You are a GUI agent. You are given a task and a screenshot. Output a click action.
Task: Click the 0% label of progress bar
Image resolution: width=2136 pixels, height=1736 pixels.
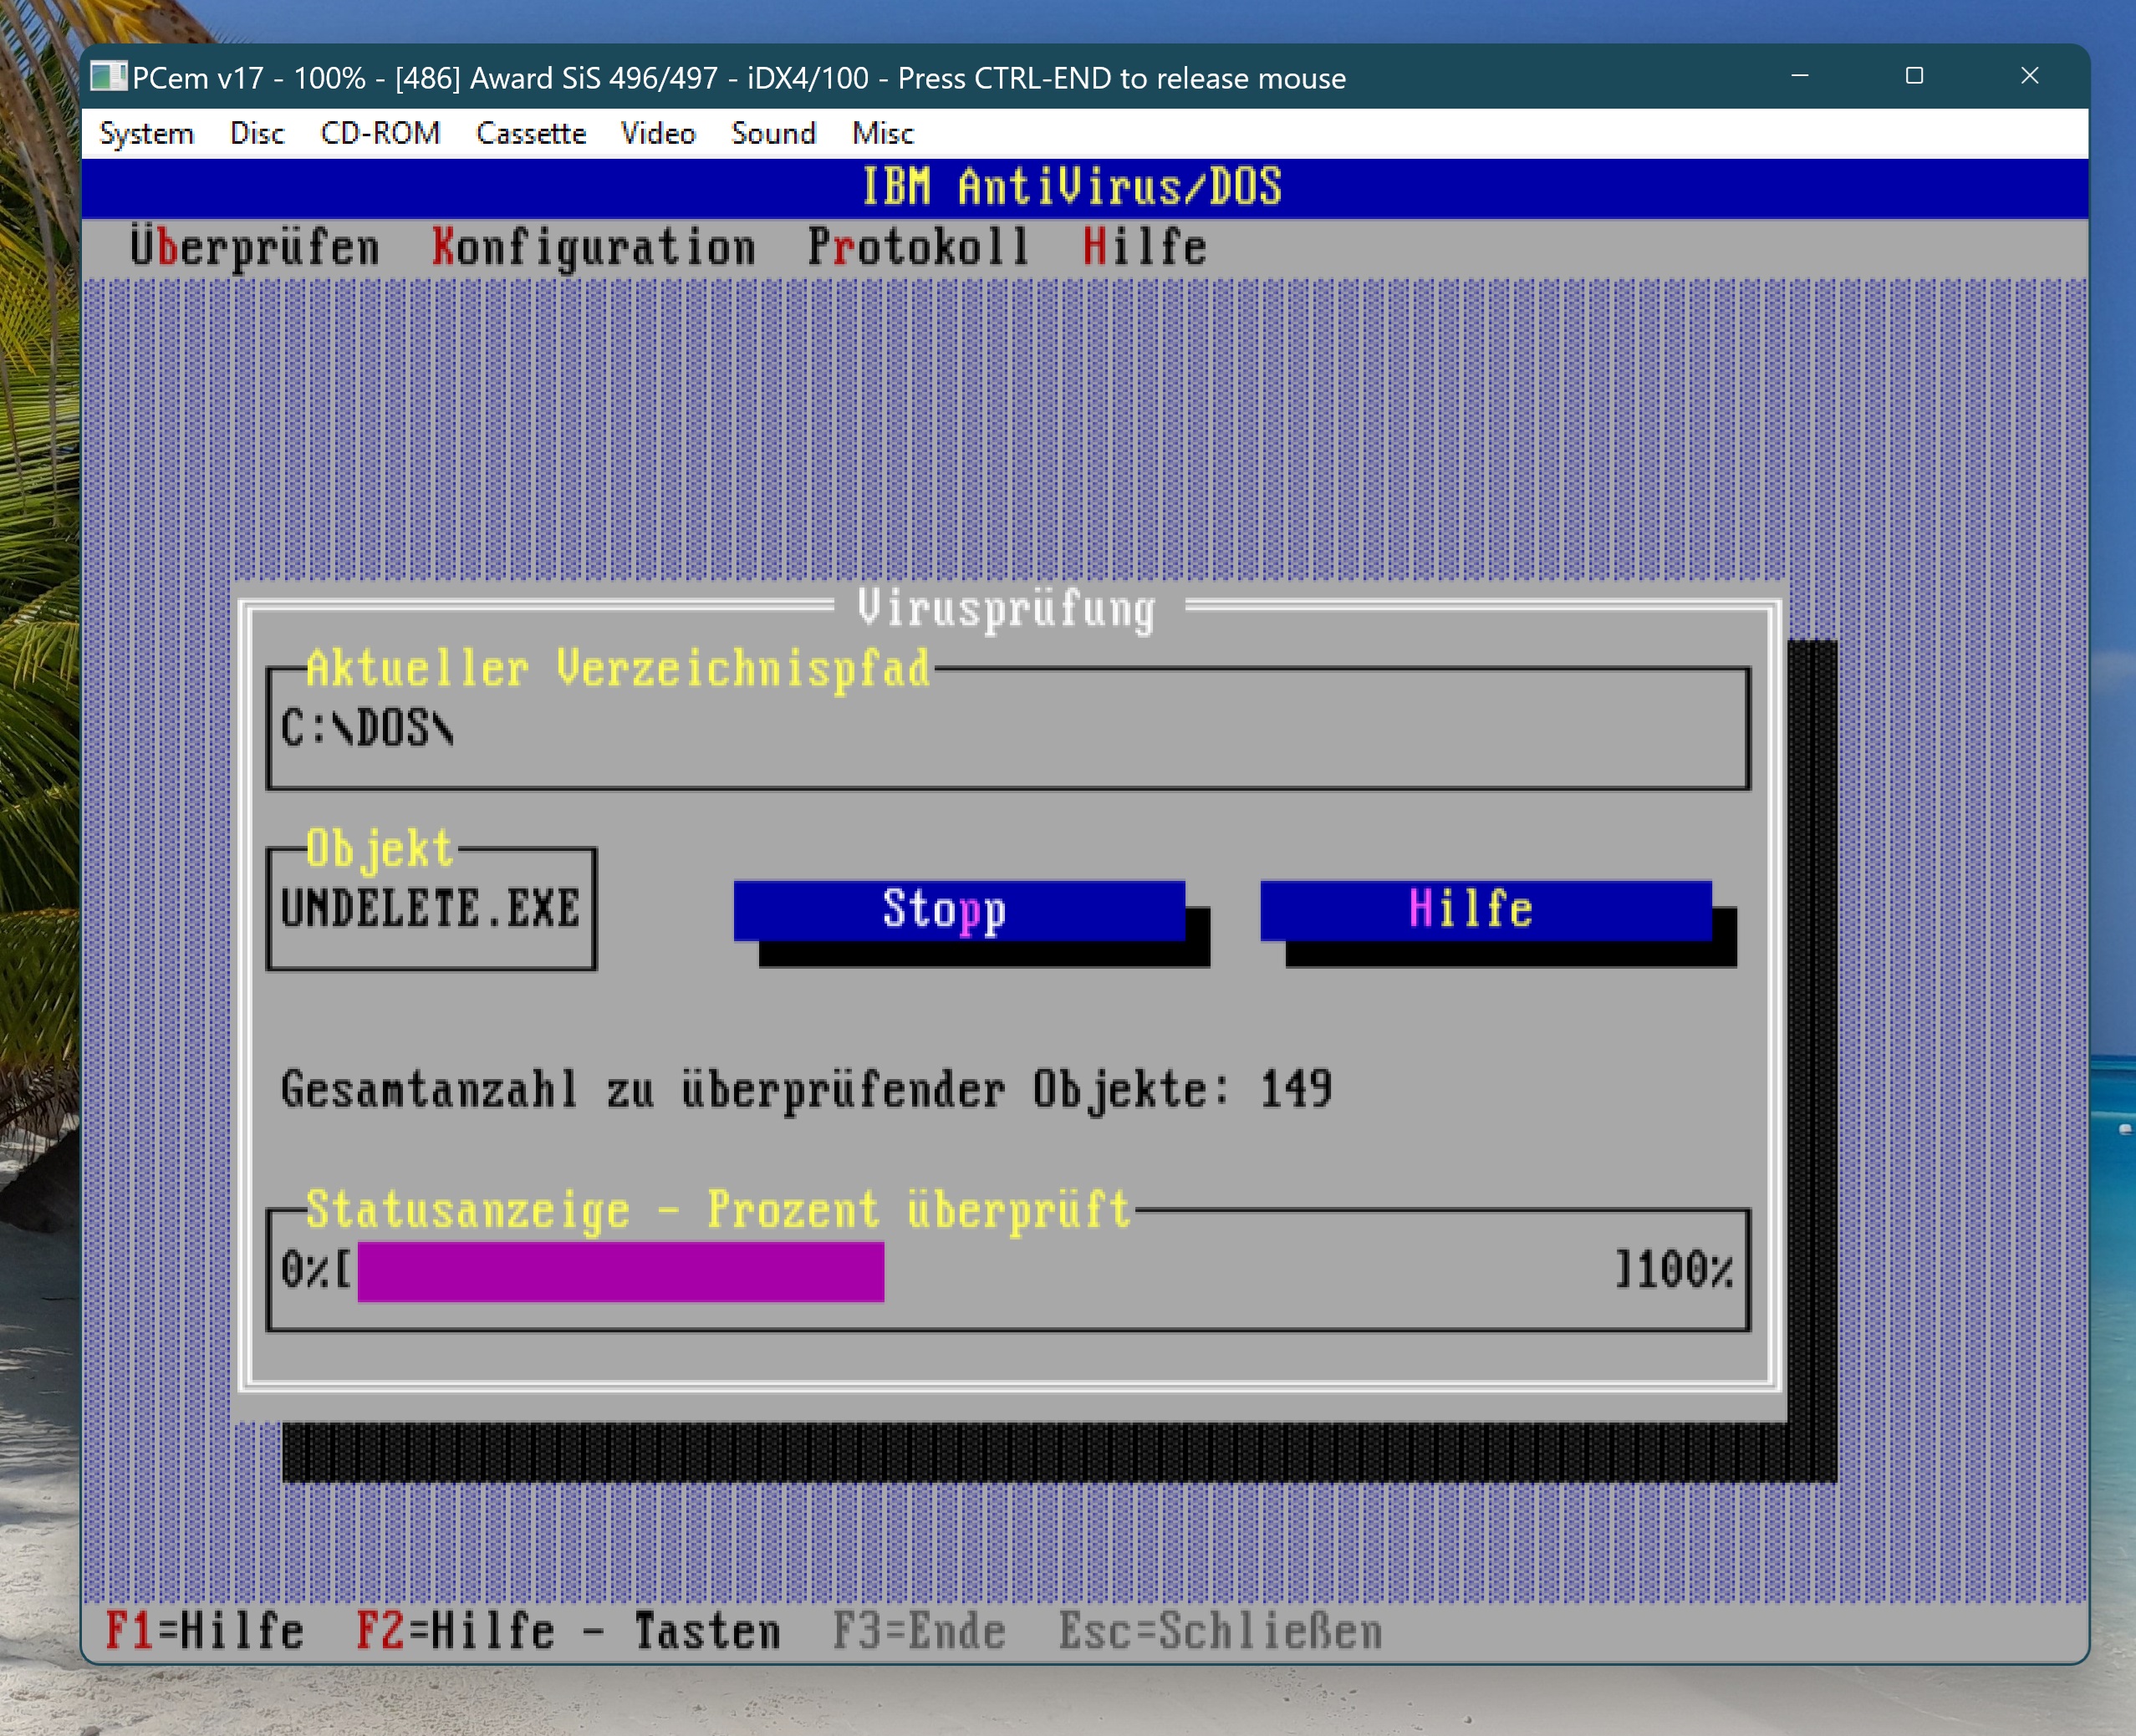coord(305,1270)
